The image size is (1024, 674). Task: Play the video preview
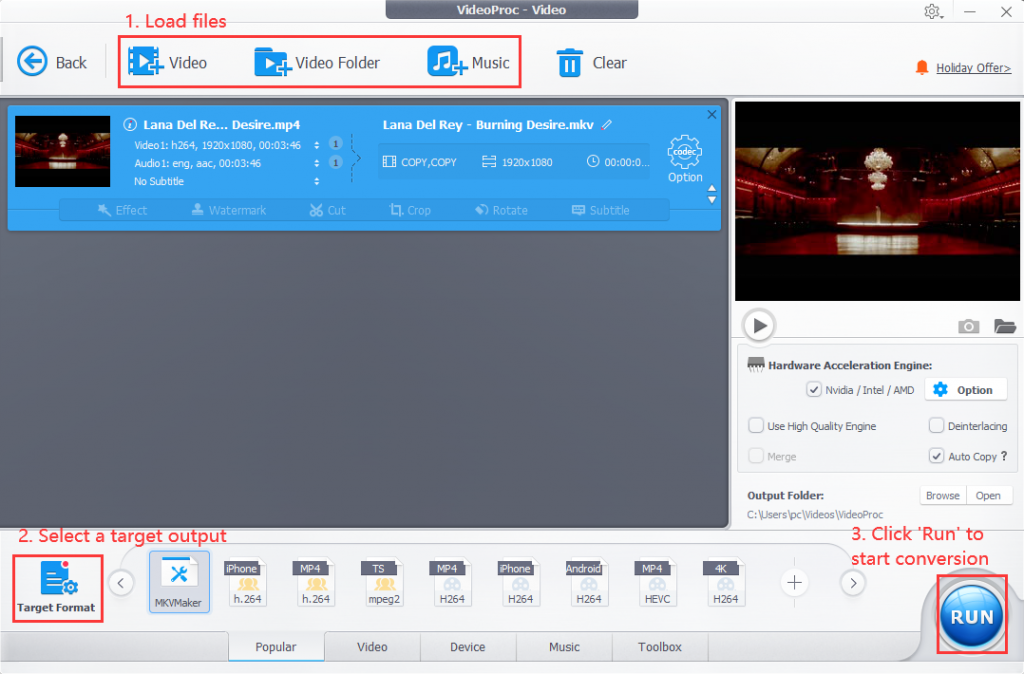click(x=759, y=325)
